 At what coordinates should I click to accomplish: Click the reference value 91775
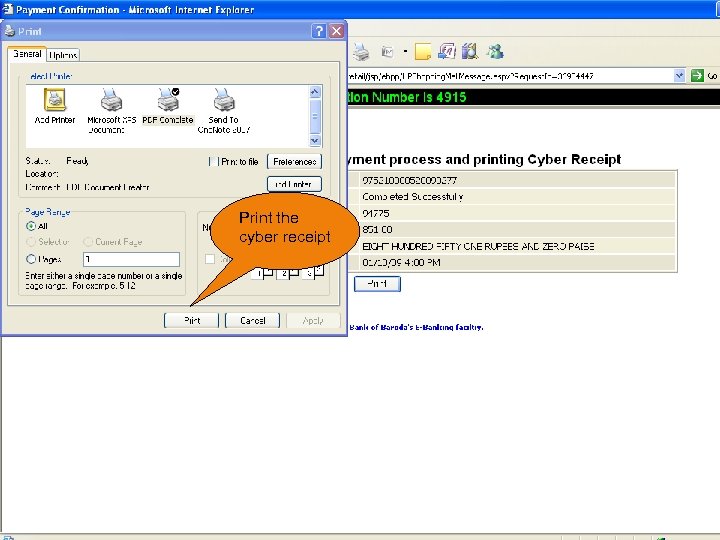point(376,214)
